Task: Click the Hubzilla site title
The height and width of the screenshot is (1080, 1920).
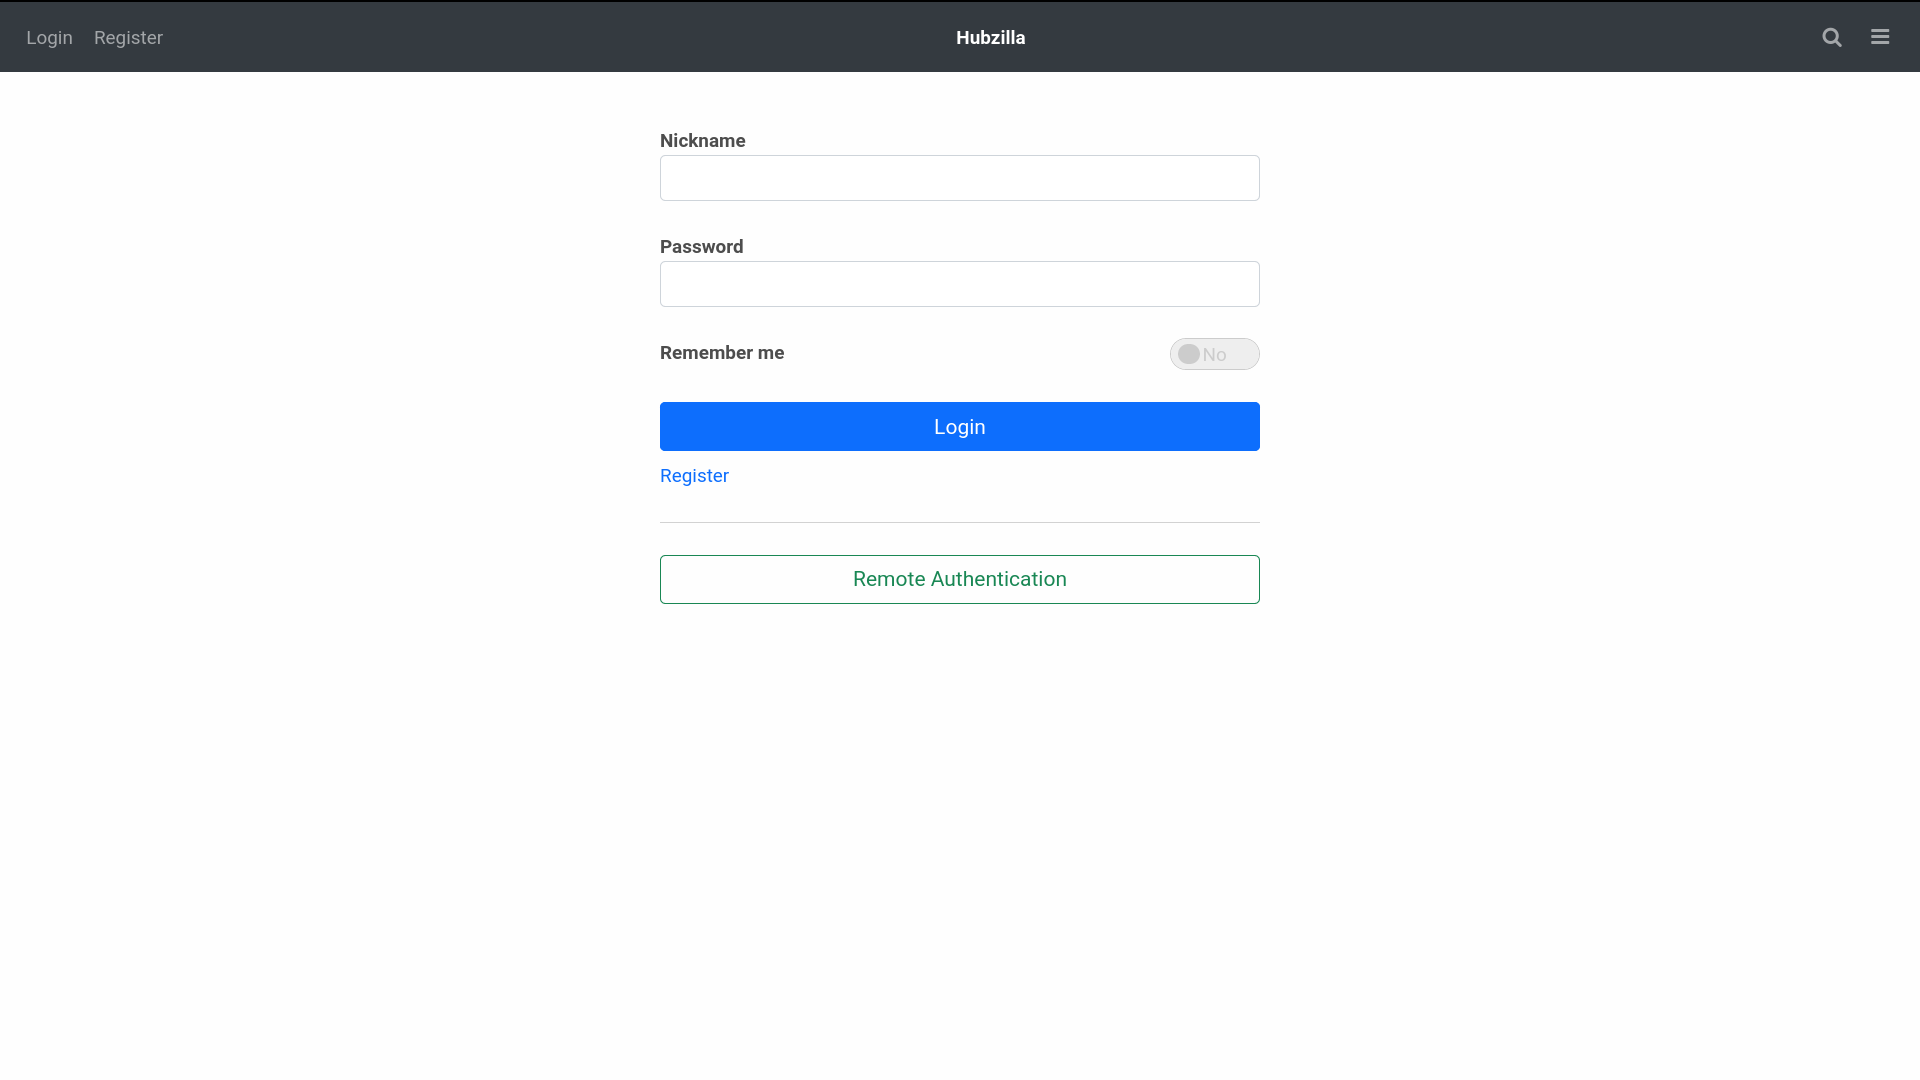Action: [990, 37]
